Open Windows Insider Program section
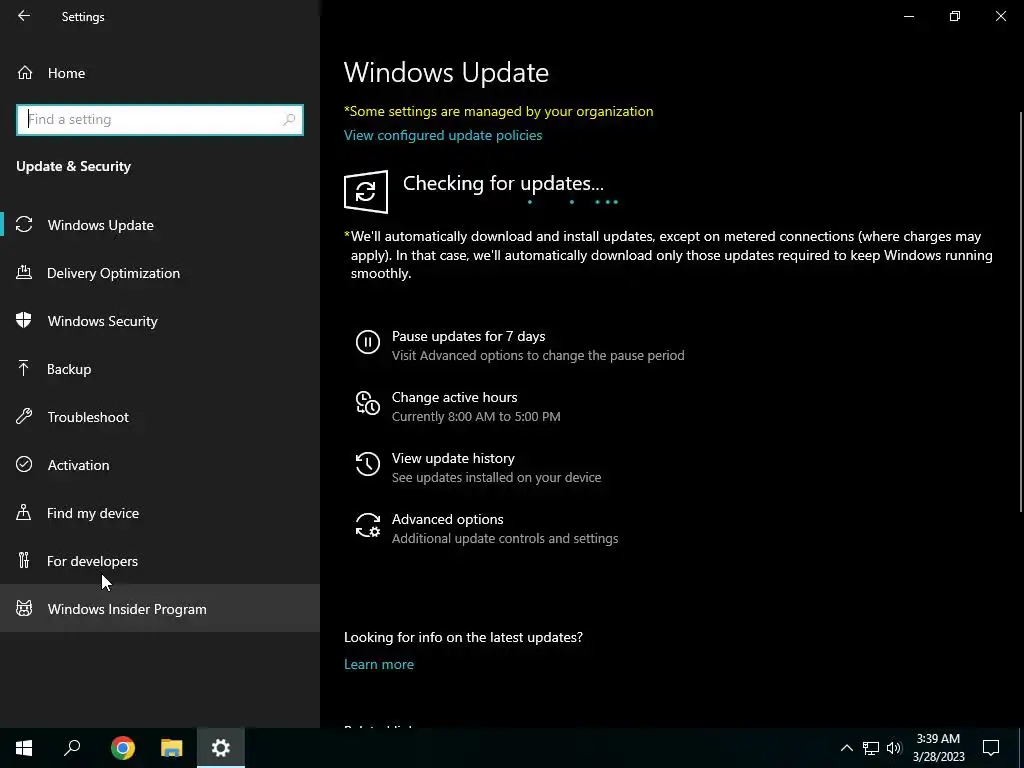 tap(160, 609)
